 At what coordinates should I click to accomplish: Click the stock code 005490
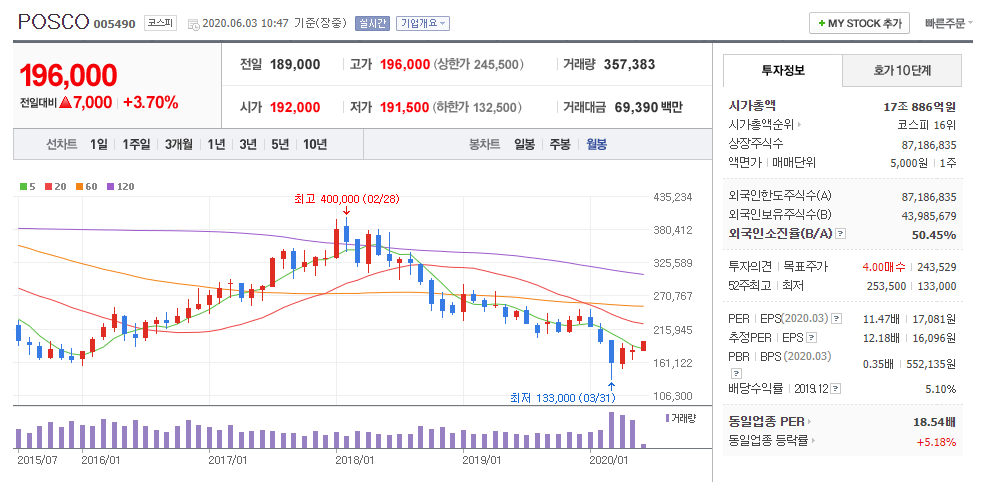click(114, 24)
